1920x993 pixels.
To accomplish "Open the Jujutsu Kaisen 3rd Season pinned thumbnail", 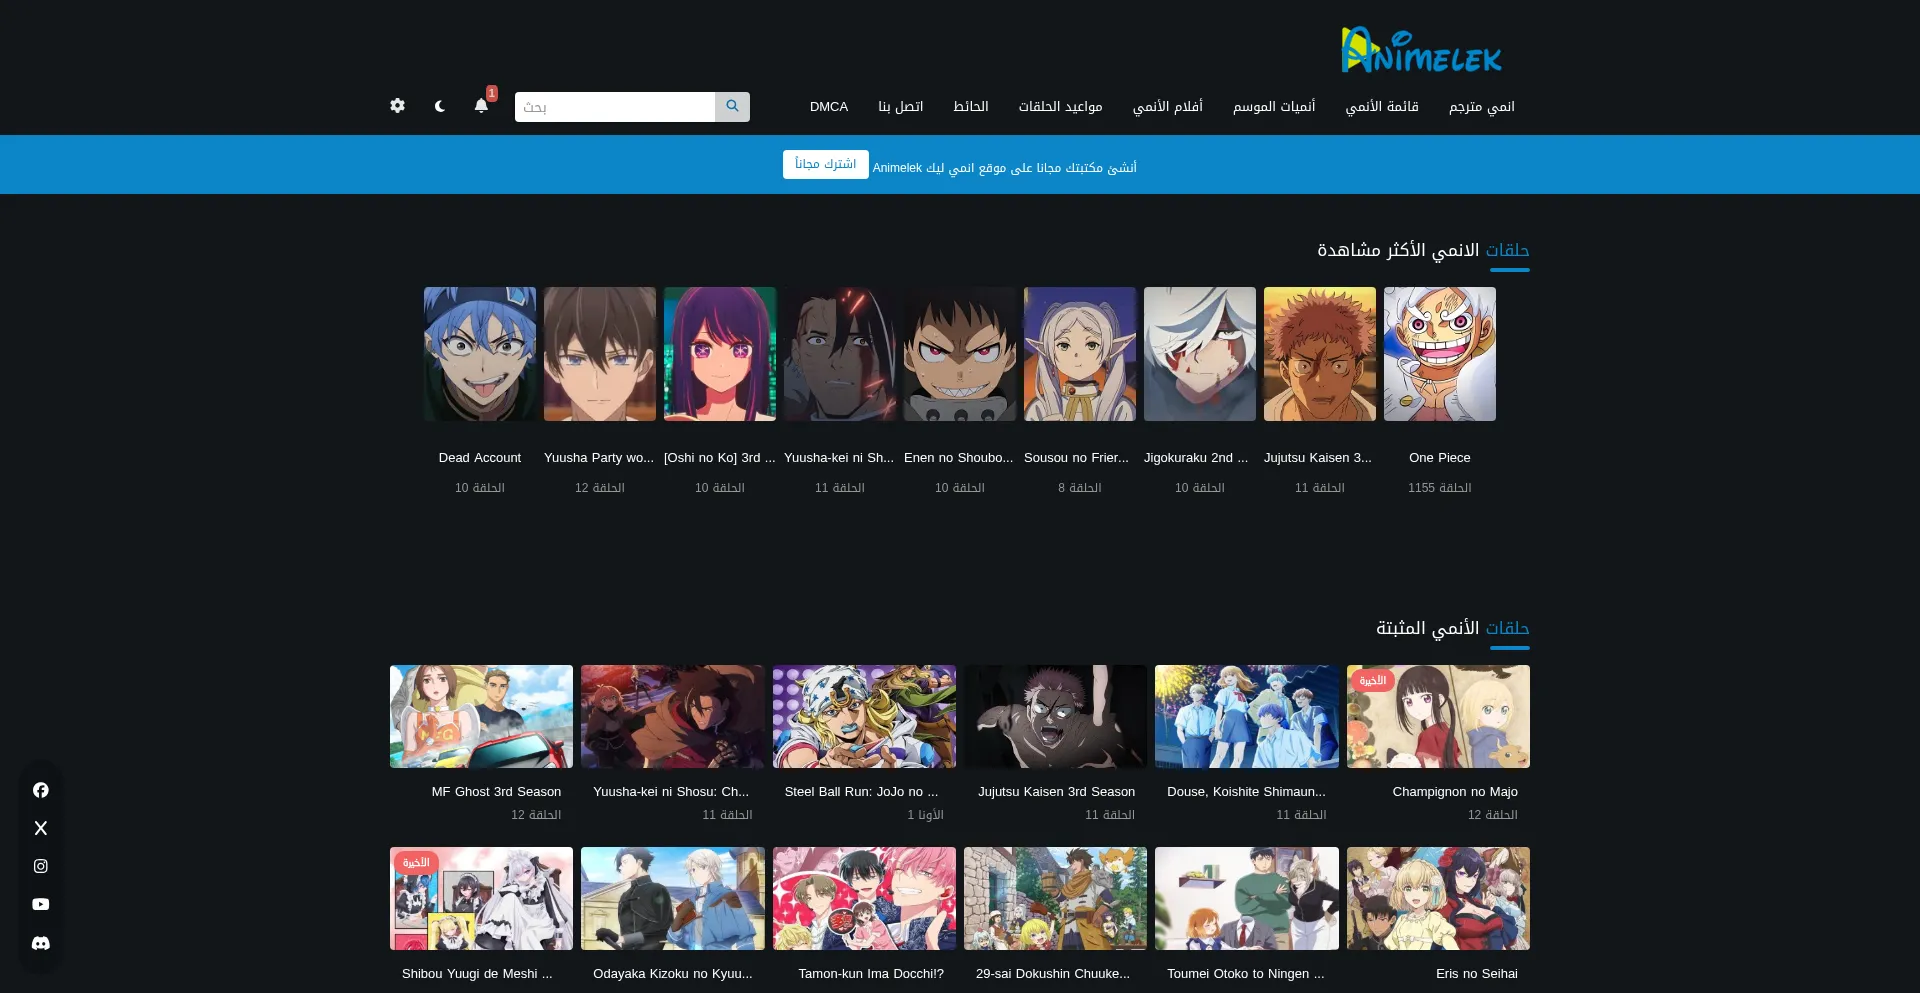I will pyautogui.click(x=1055, y=717).
